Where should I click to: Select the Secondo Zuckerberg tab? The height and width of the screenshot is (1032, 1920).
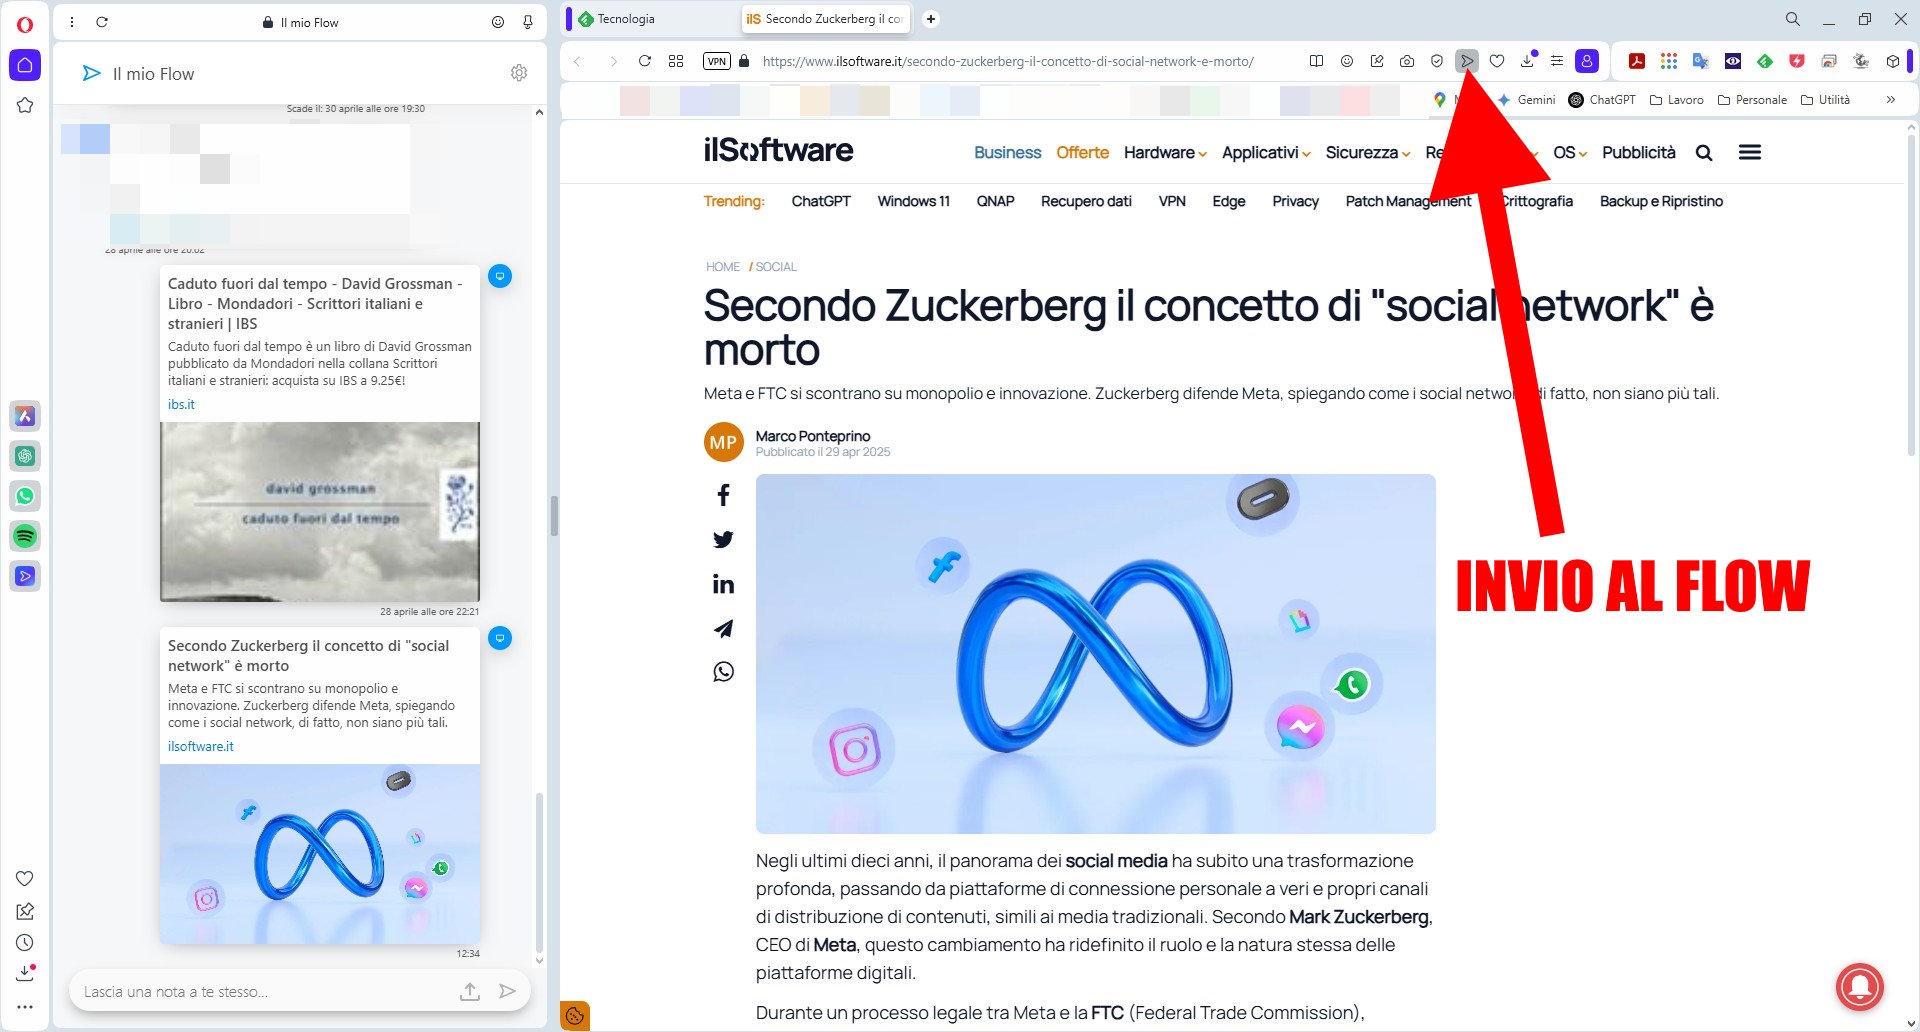click(826, 19)
